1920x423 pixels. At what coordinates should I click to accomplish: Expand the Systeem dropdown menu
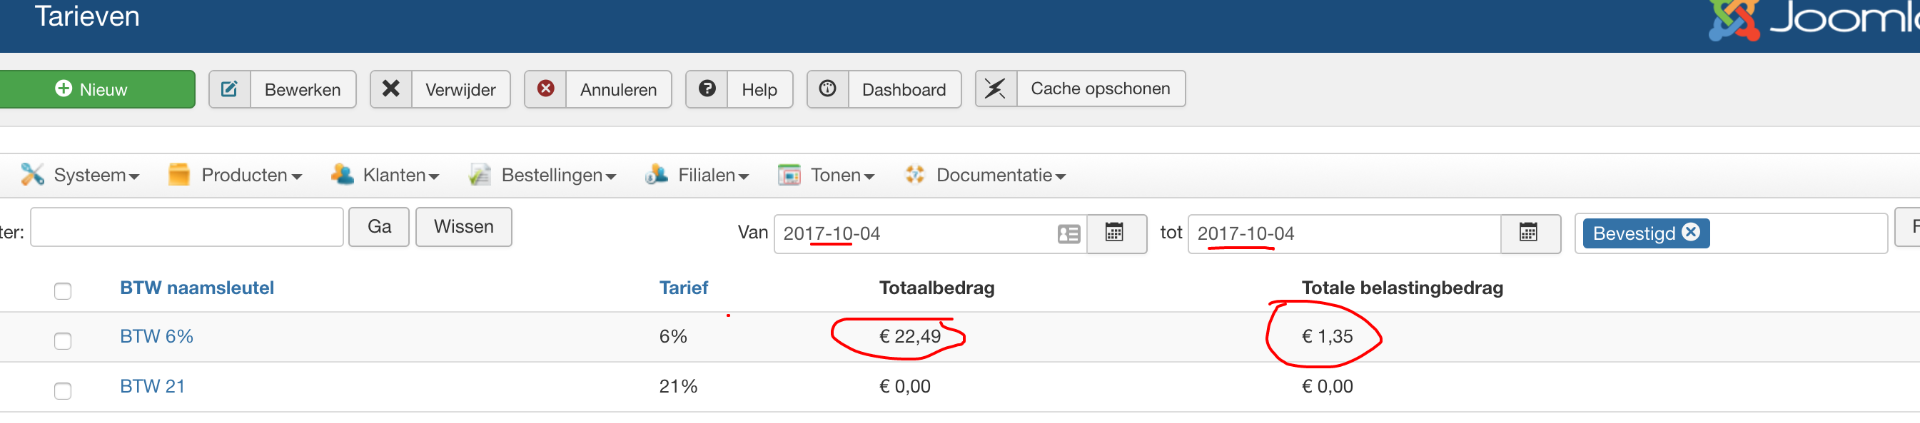(x=82, y=175)
